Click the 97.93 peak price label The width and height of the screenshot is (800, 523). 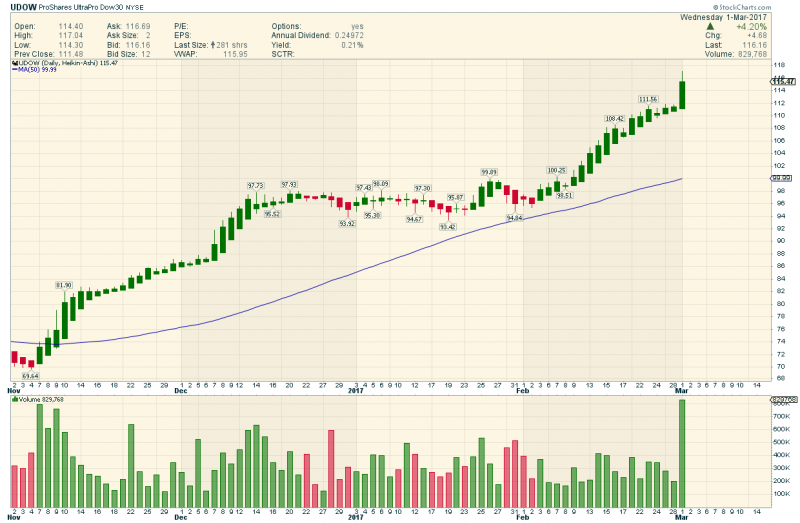click(289, 185)
